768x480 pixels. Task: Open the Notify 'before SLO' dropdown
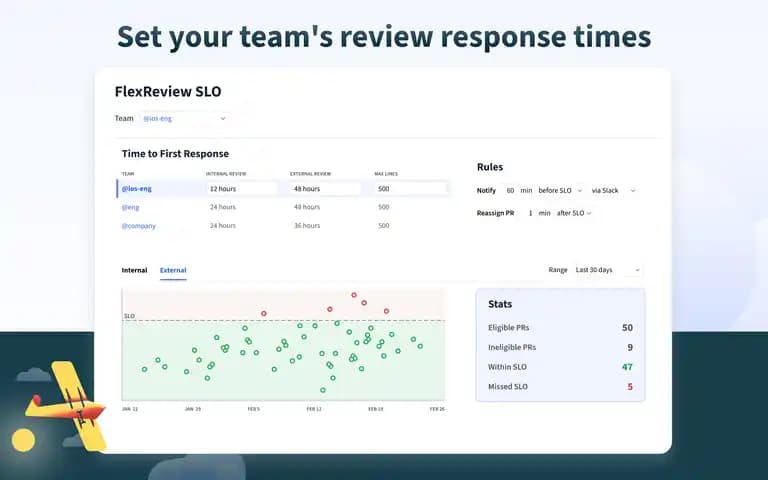pos(560,191)
